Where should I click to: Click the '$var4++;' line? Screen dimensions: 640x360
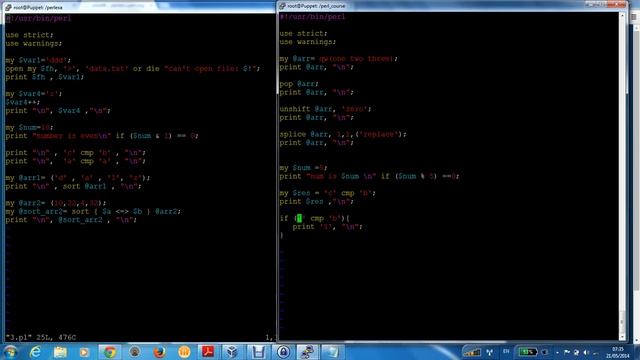(22, 102)
